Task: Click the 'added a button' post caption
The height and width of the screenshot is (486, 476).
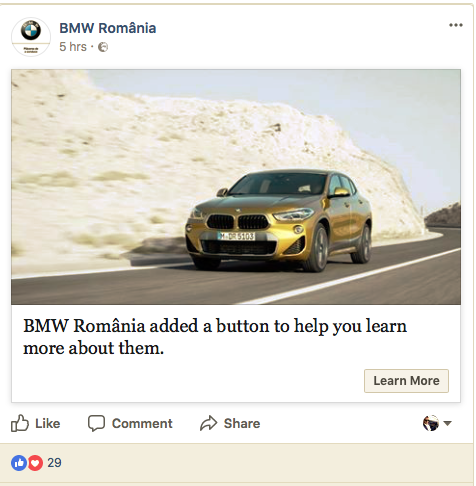Action: 215,337
